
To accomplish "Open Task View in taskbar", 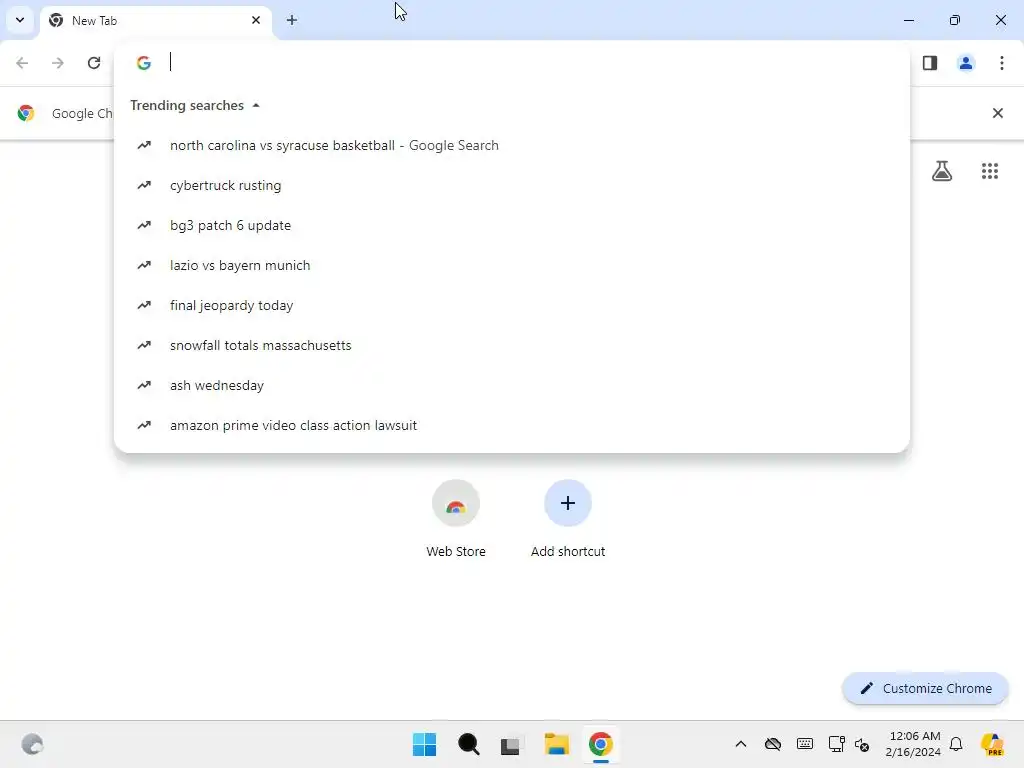I will pyautogui.click(x=511, y=744).
